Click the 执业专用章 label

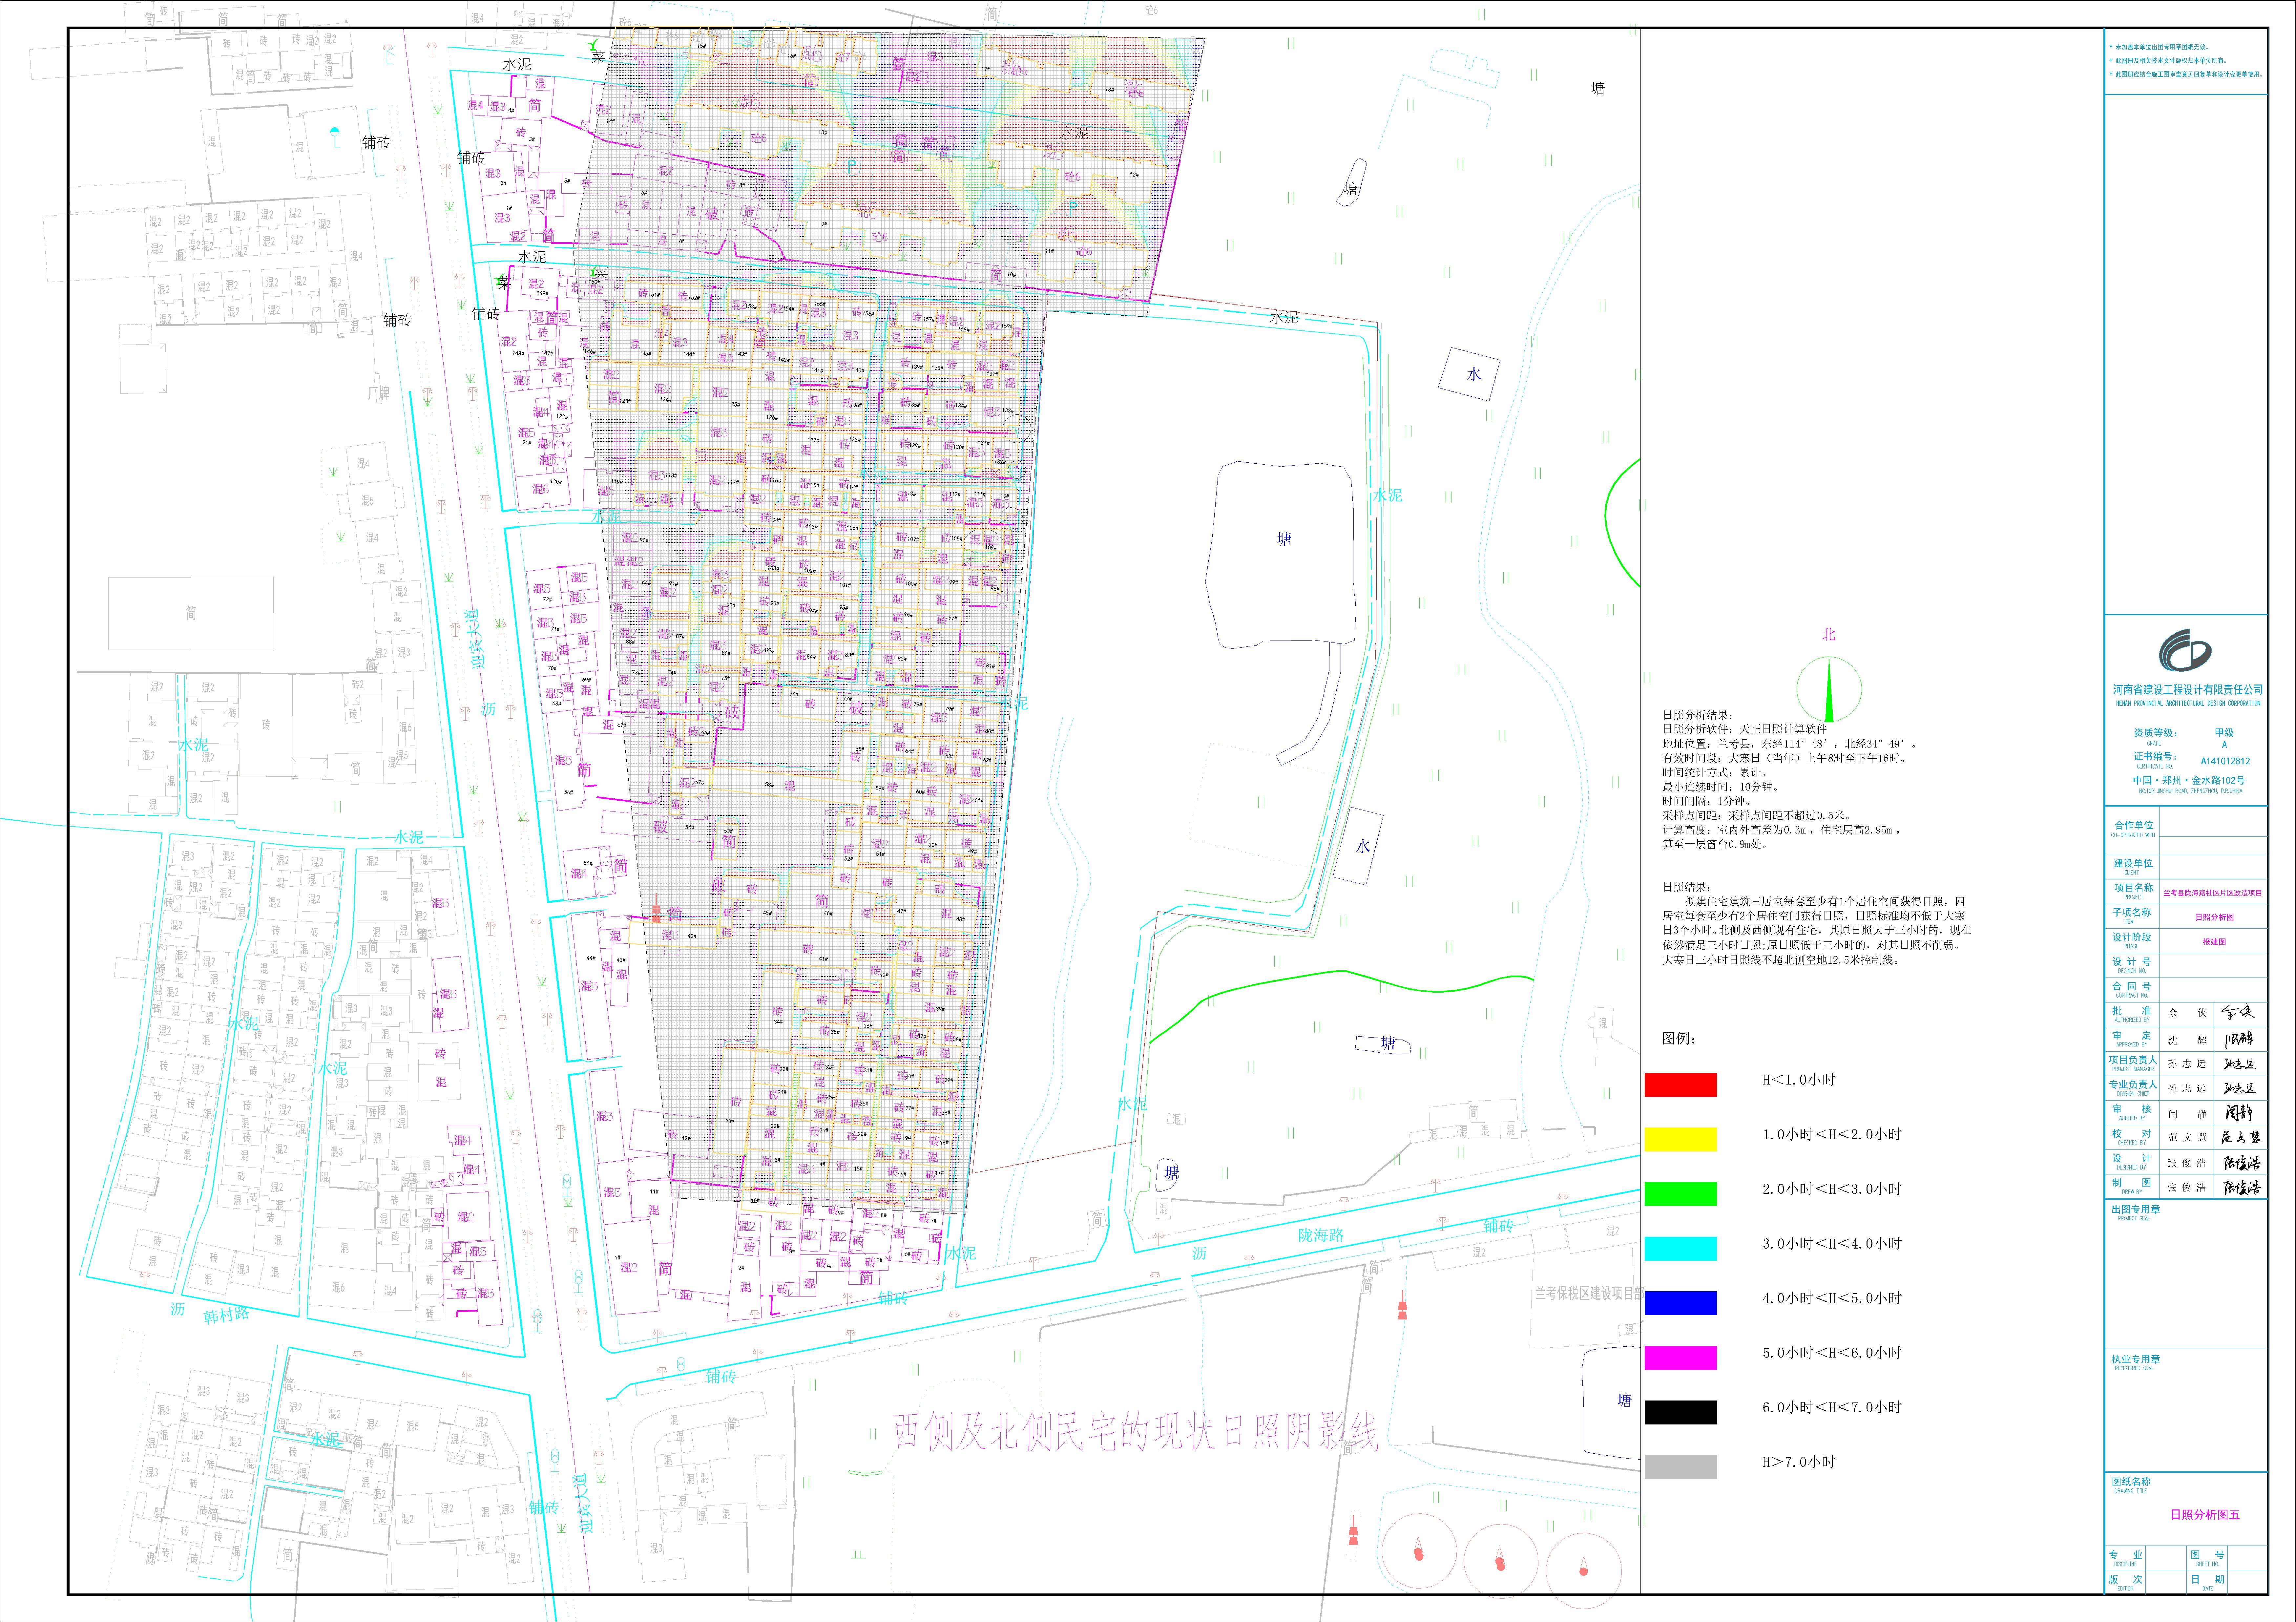click(x=2136, y=1360)
